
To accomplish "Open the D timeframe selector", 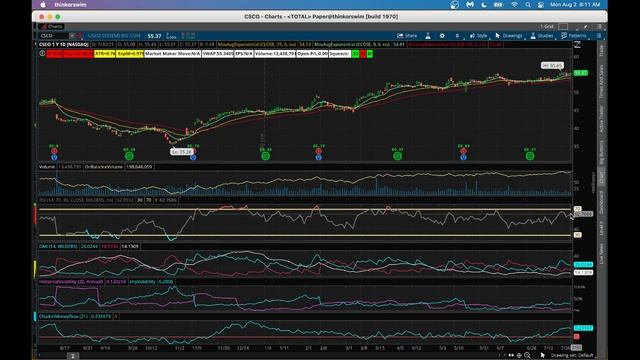I will pyautogui.click(x=457, y=36).
